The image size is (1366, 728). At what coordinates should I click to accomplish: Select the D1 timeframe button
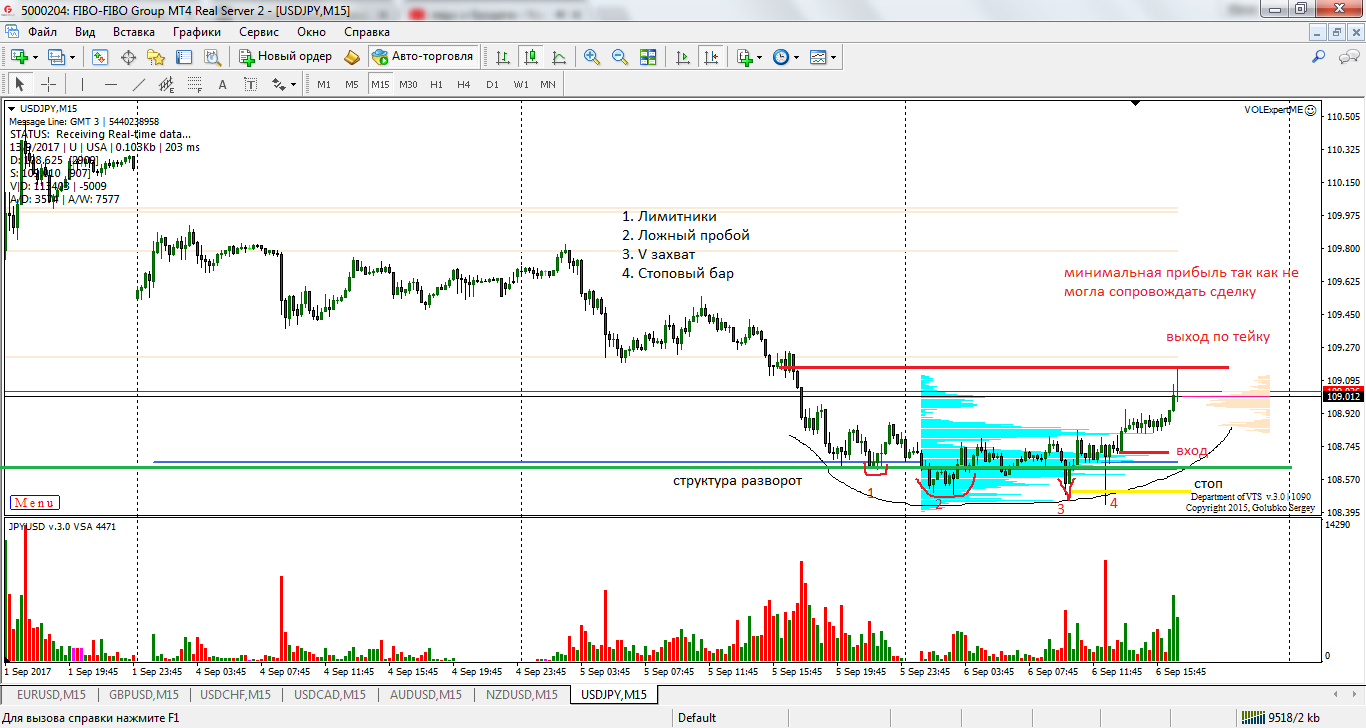tap(492, 84)
